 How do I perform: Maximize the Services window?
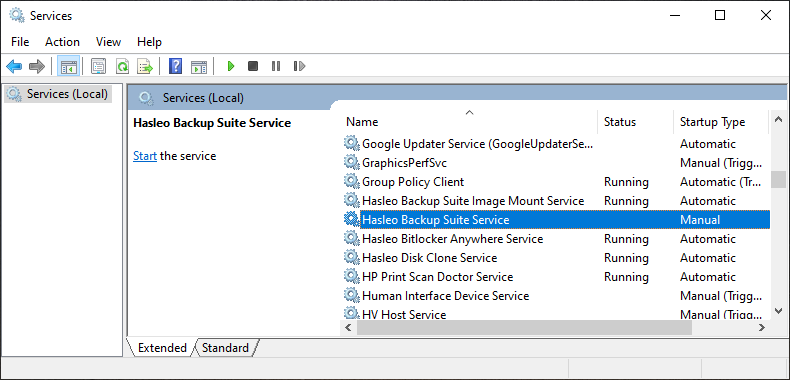(720, 16)
